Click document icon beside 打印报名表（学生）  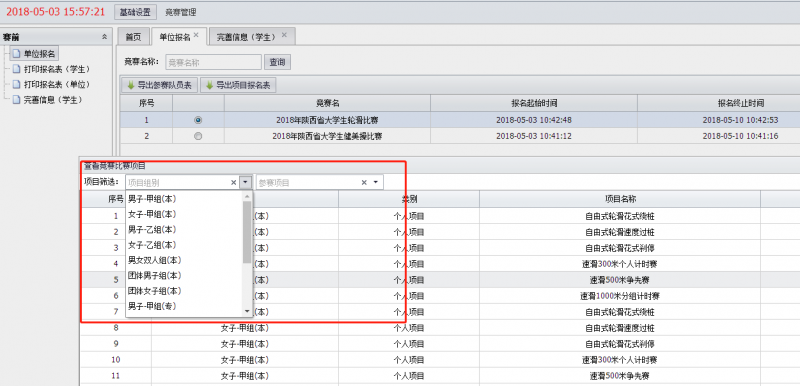(x=17, y=69)
